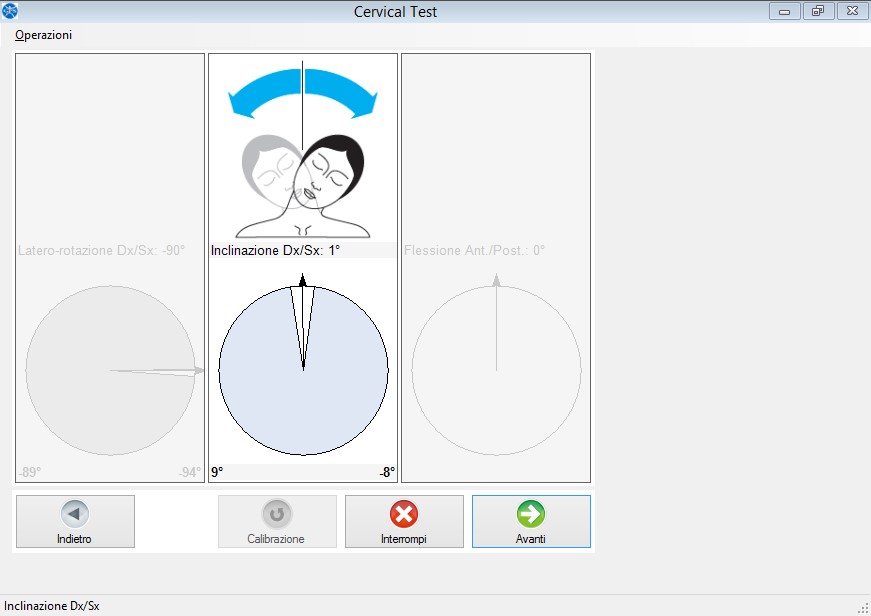871x616 pixels.
Task: Click the greyed-out Calibrazione button
Action: click(x=277, y=521)
